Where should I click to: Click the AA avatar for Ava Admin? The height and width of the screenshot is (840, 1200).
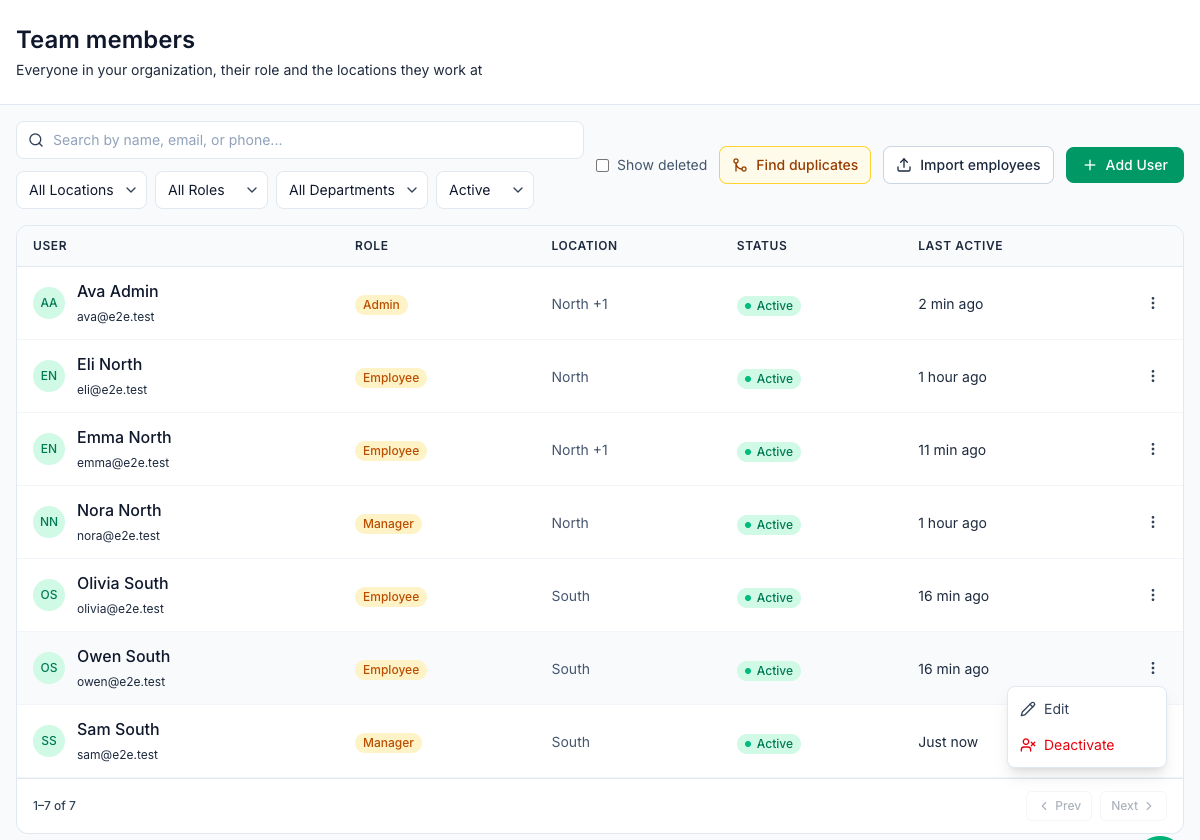(49, 303)
